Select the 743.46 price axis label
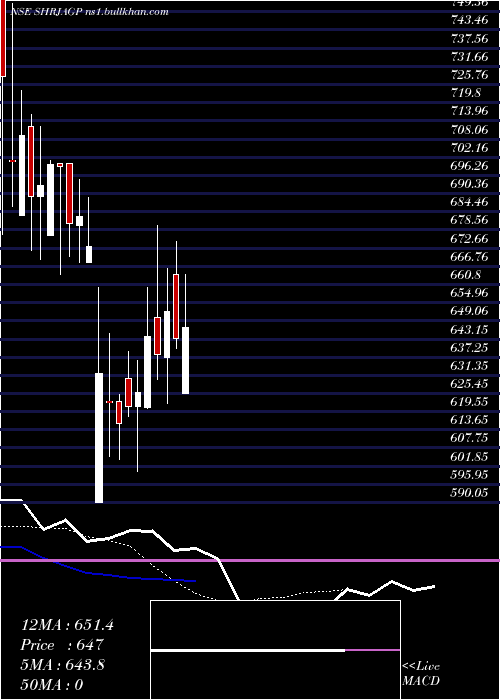The width and height of the screenshot is (500, 700). (469, 20)
